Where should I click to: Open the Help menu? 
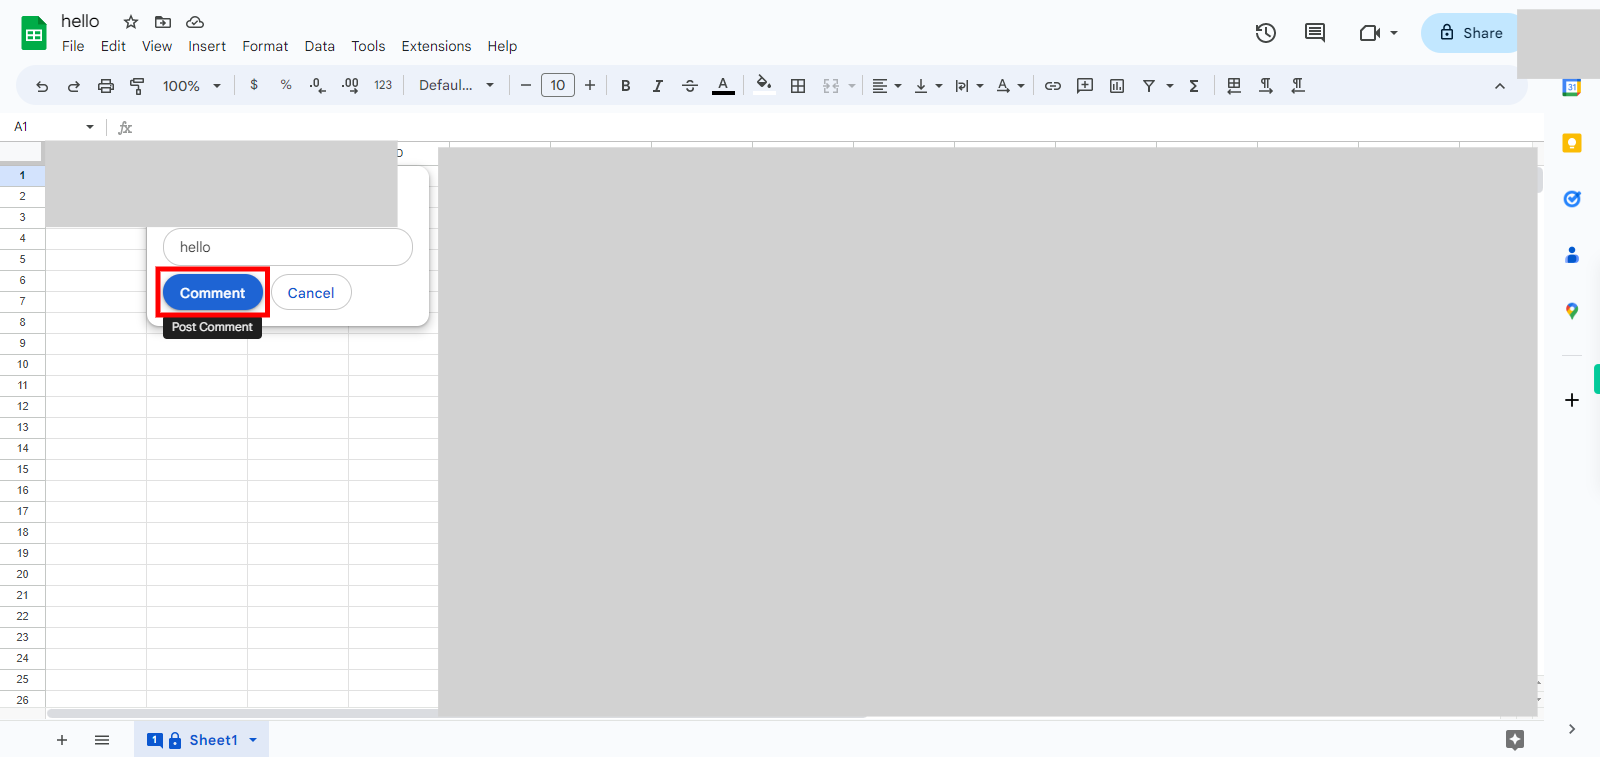(x=502, y=46)
